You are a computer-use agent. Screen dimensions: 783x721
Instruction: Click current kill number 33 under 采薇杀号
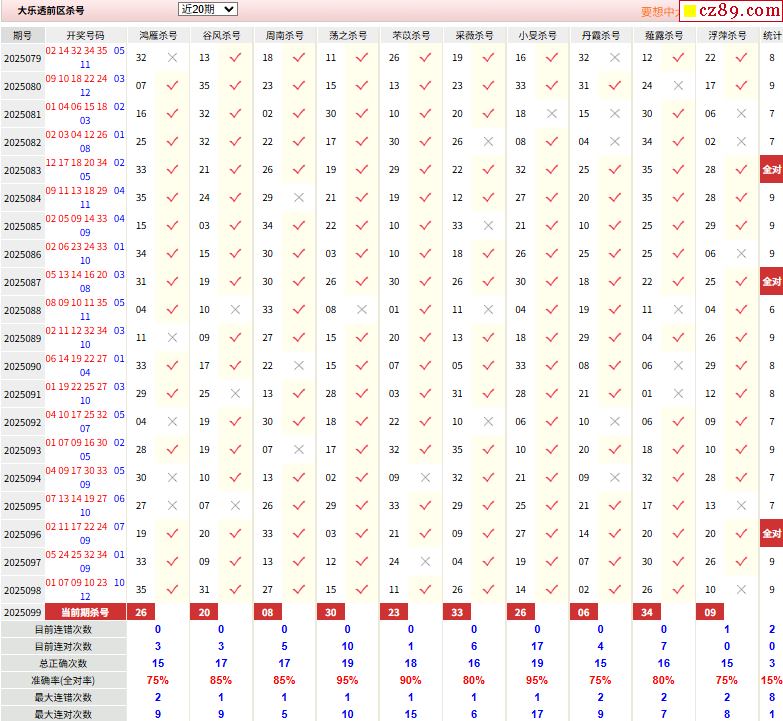click(457, 612)
